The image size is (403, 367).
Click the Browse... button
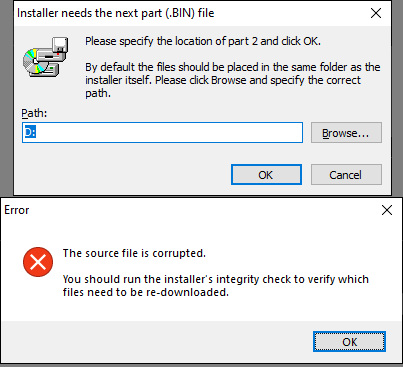[346, 133]
